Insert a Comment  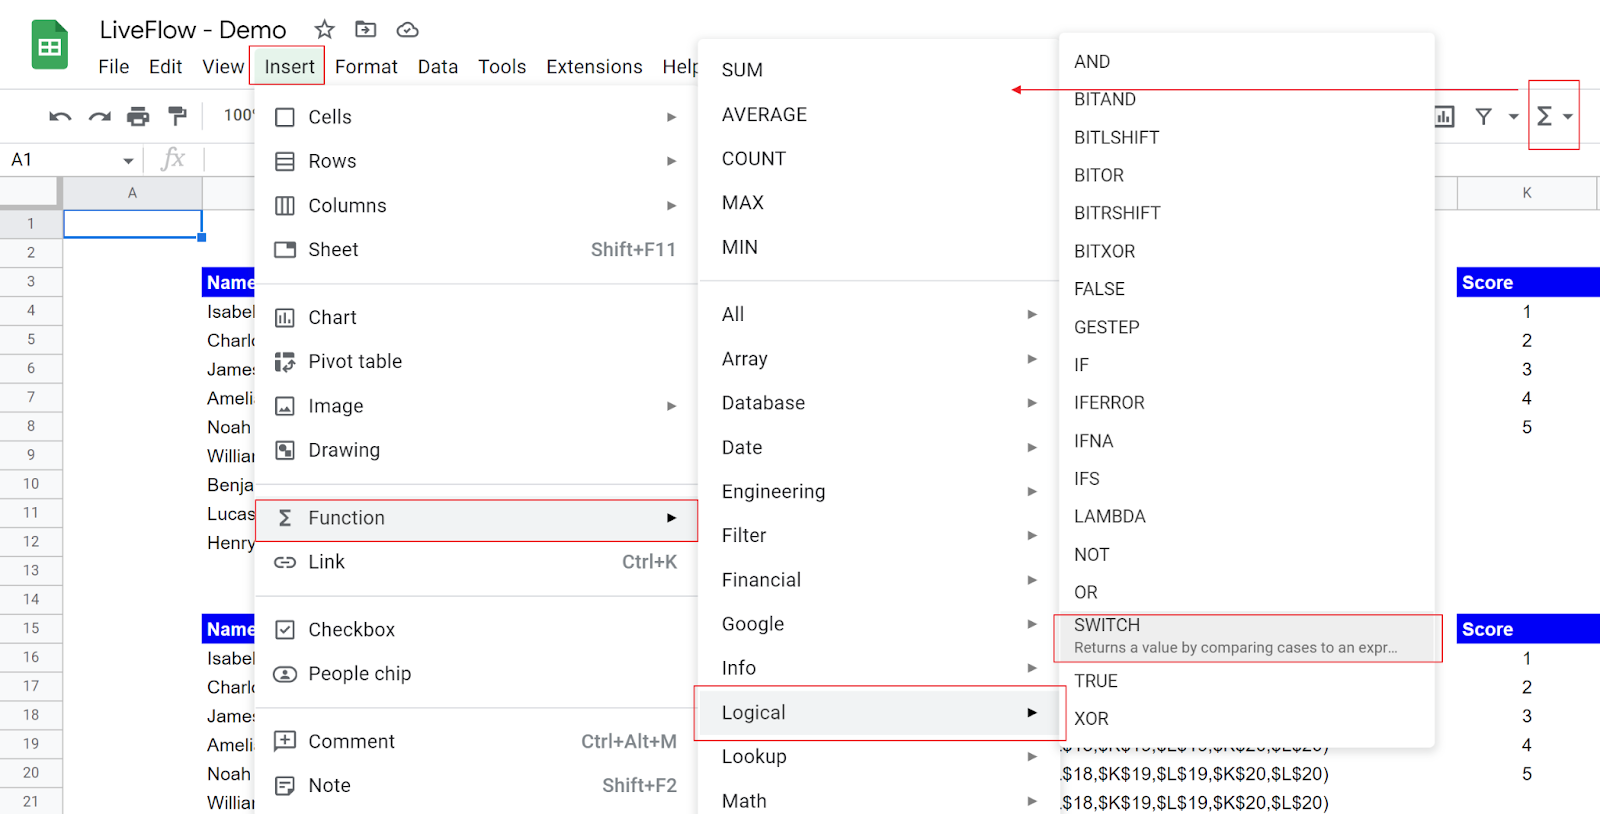pos(476,741)
